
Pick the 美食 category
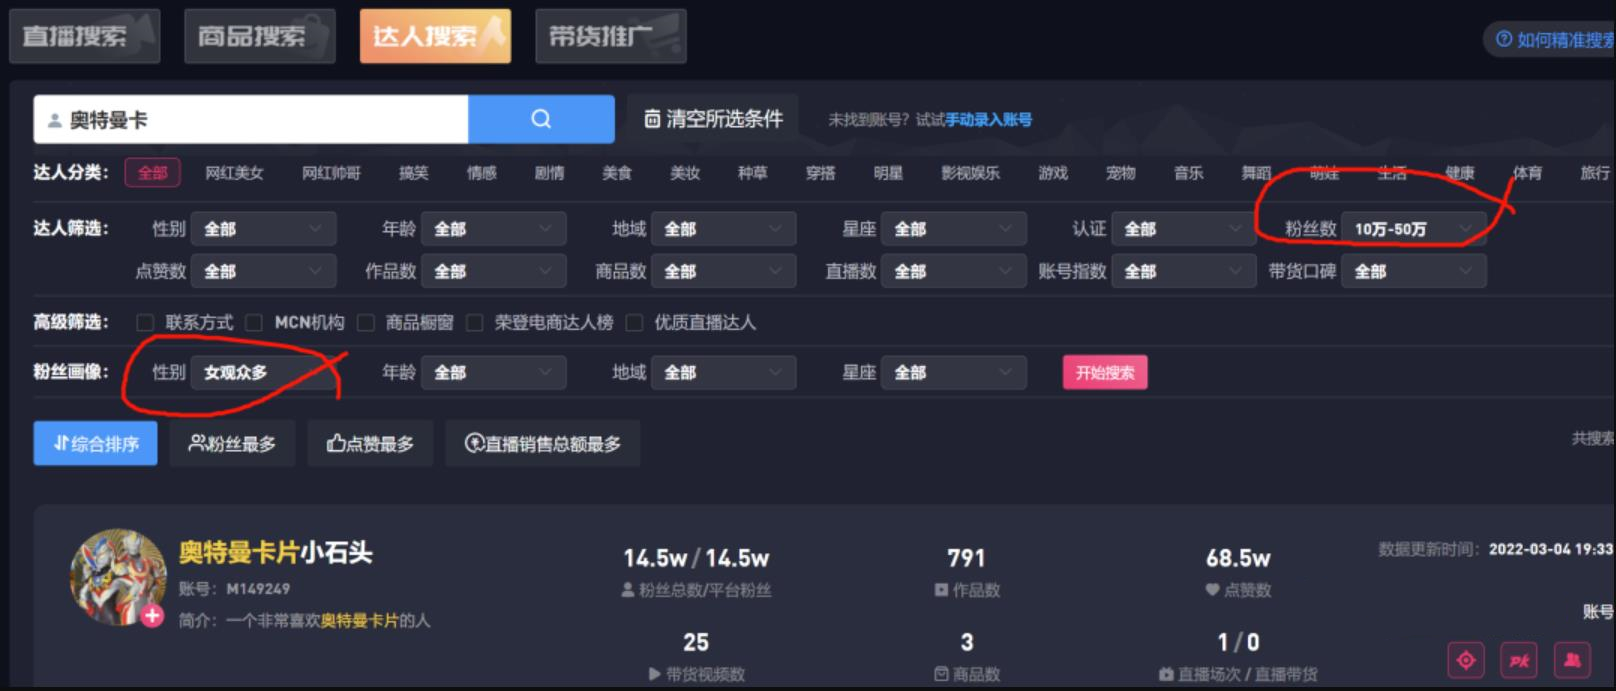click(617, 173)
